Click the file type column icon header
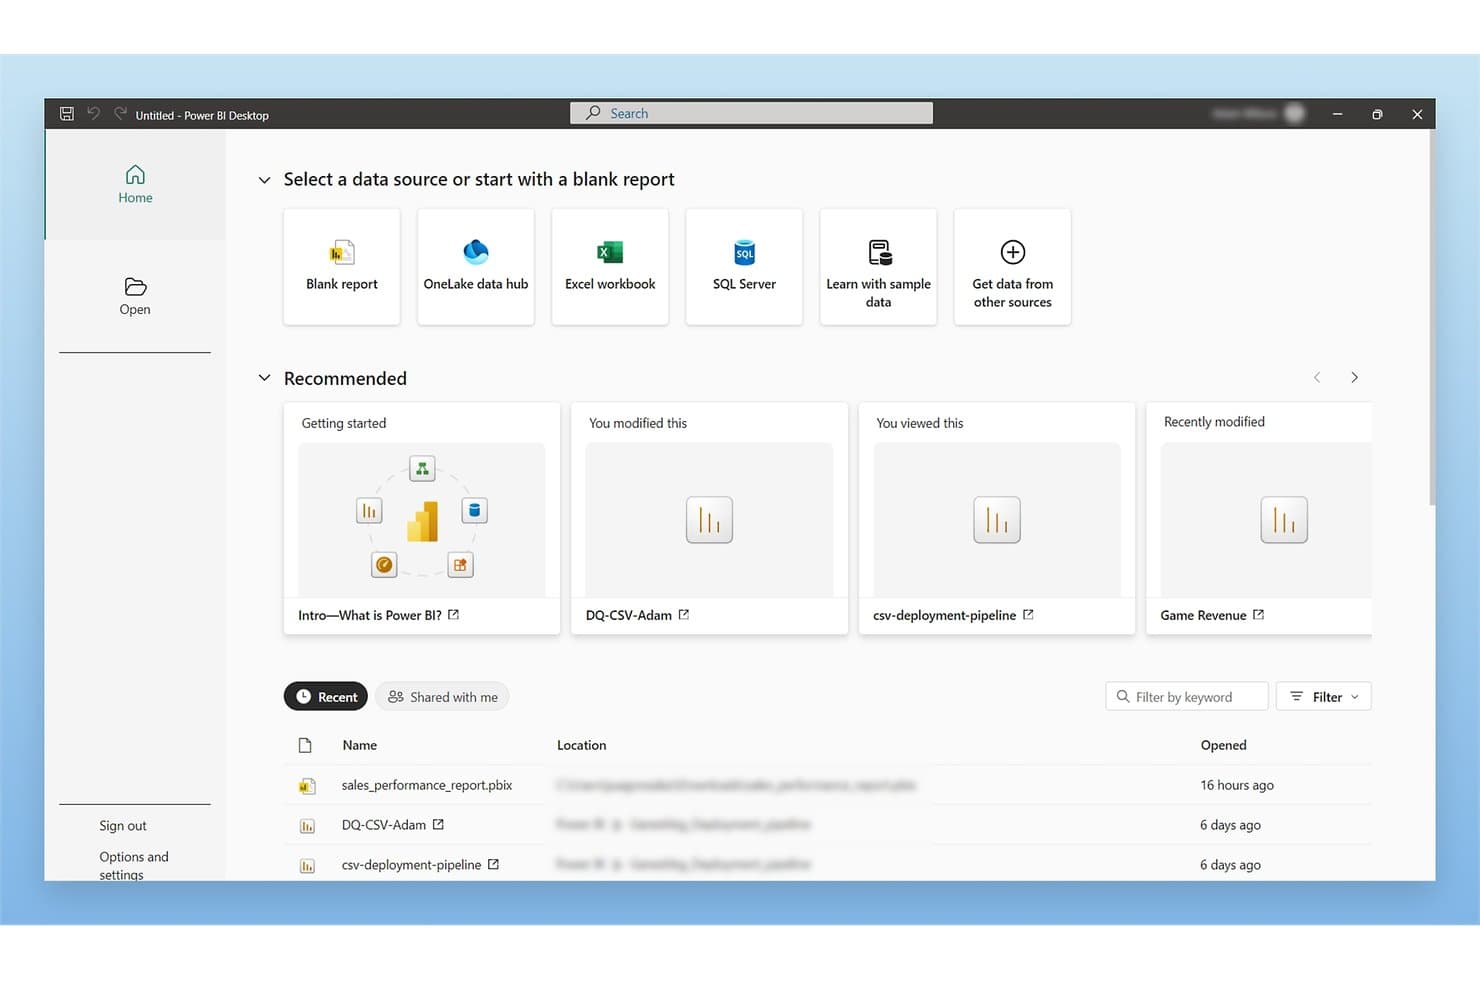 coord(305,745)
